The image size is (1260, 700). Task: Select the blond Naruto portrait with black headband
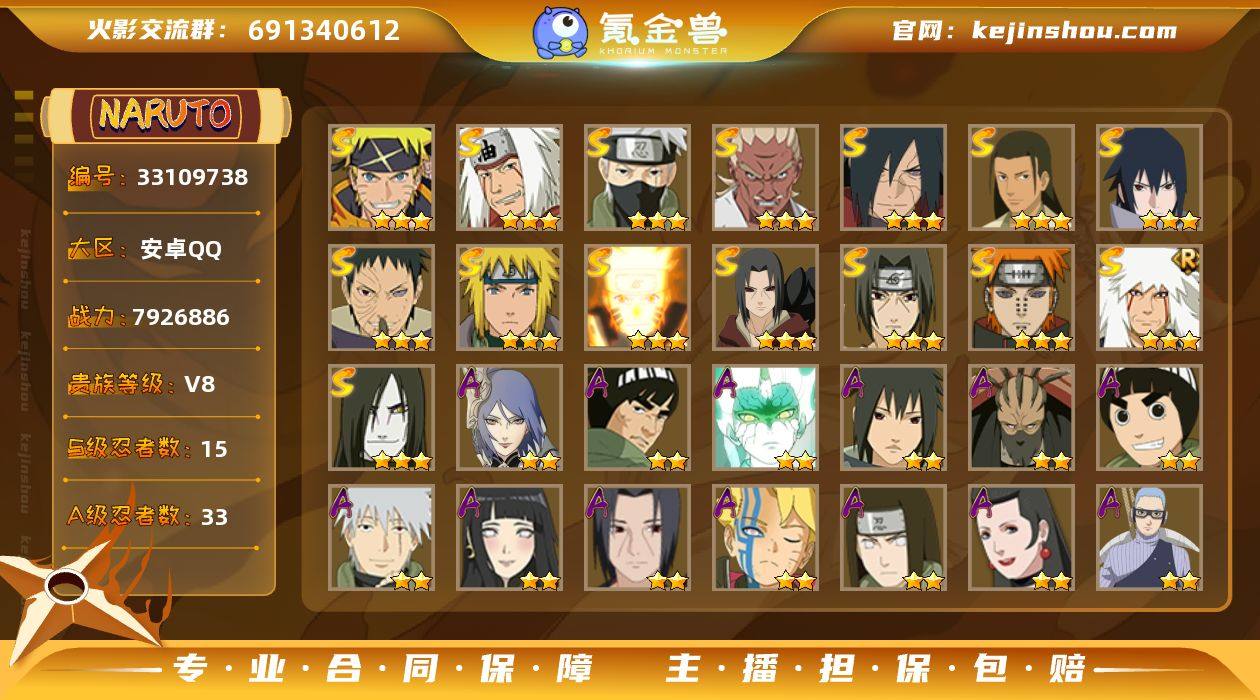[381, 178]
